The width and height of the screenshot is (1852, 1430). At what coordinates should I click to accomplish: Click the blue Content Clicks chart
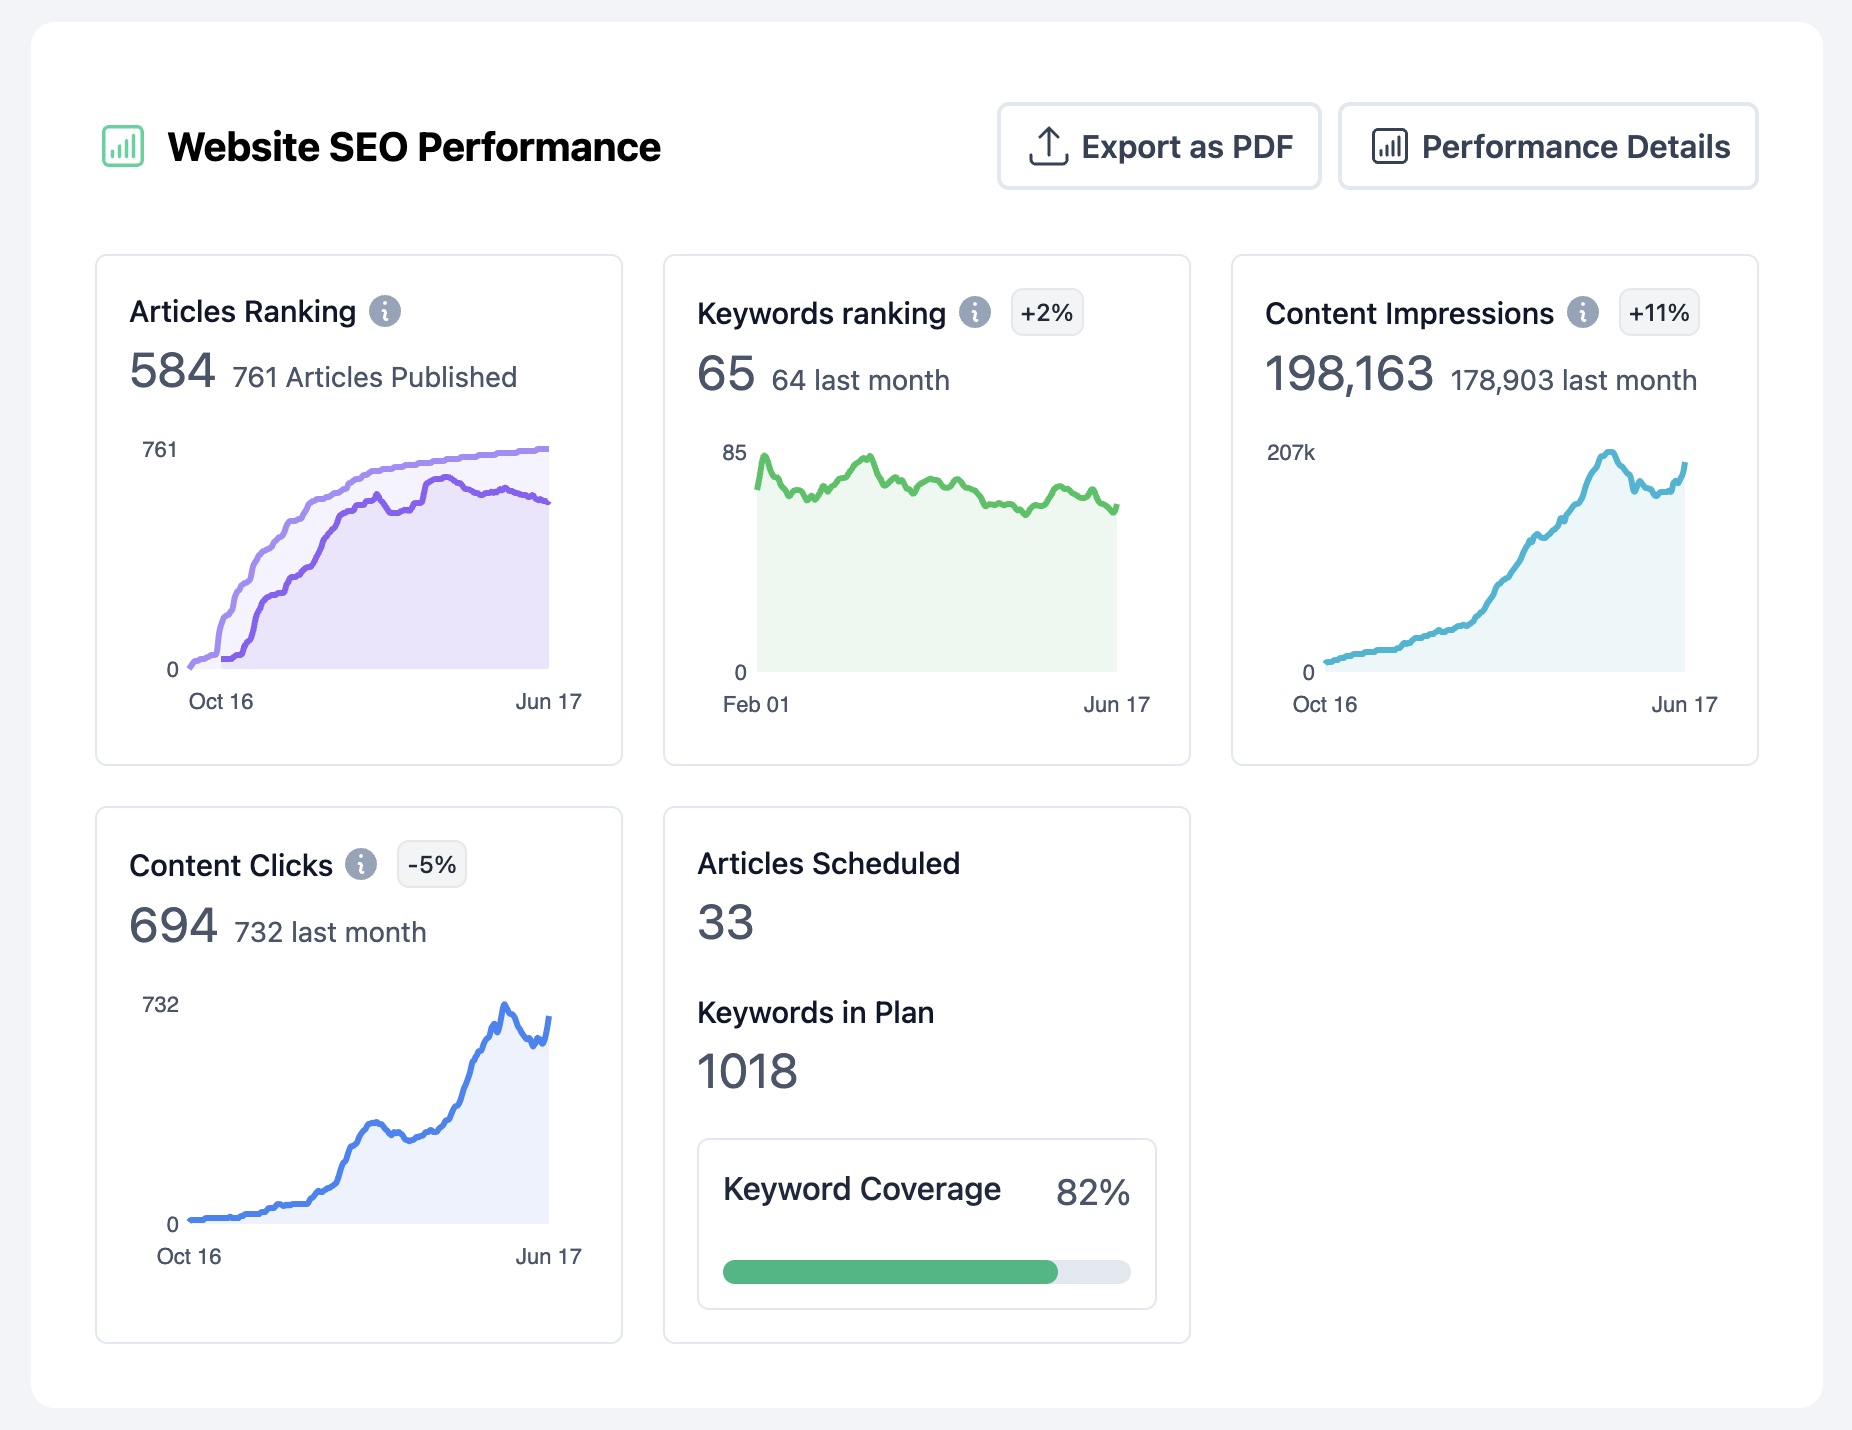point(369,1113)
